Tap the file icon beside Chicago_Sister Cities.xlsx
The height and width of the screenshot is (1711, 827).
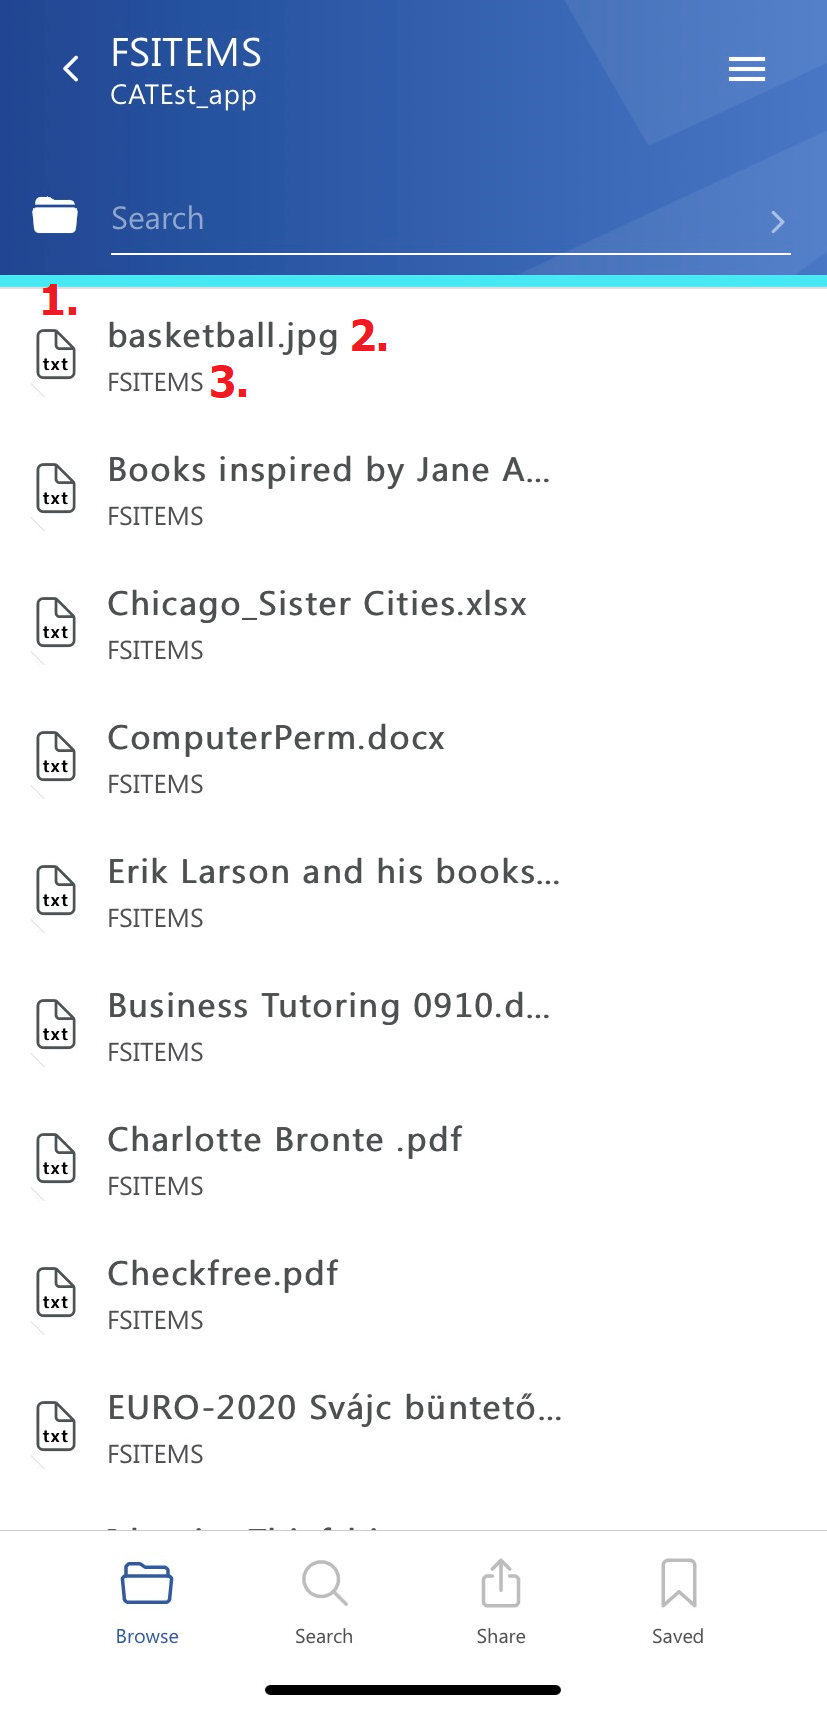pyautogui.click(x=56, y=622)
